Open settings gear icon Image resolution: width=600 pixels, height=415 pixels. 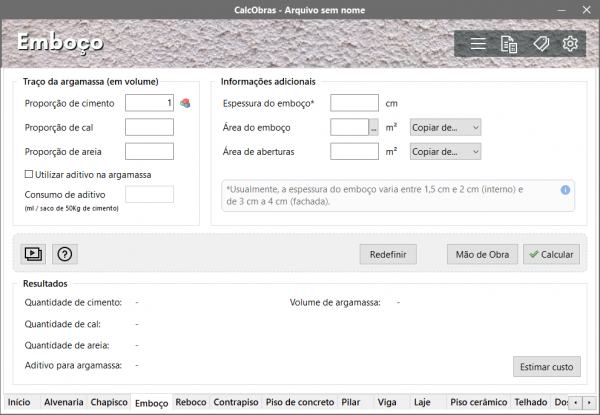tap(570, 44)
